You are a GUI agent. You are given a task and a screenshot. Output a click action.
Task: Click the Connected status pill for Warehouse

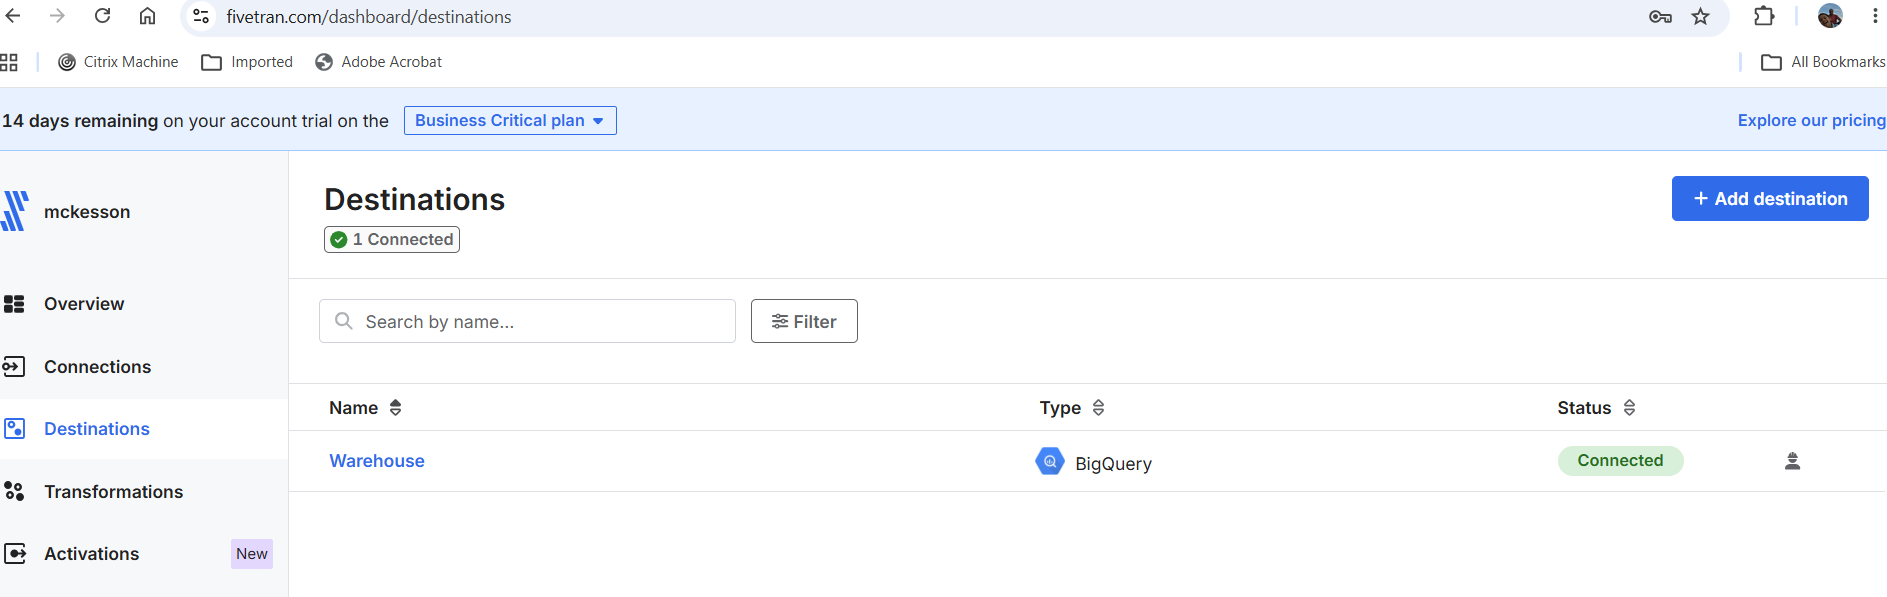tap(1620, 461)
